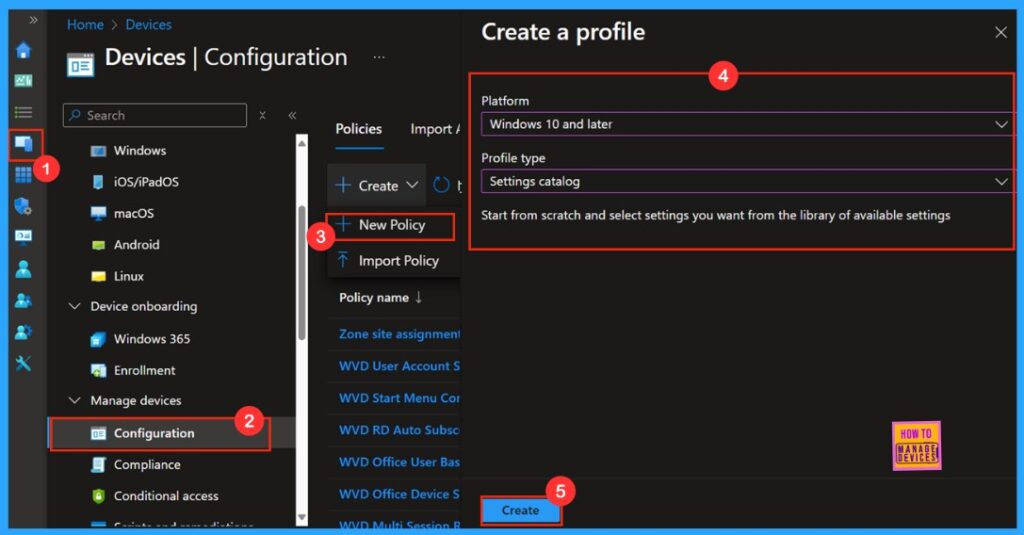Go to Home breadcrumb link

click(x=85, y=25)
